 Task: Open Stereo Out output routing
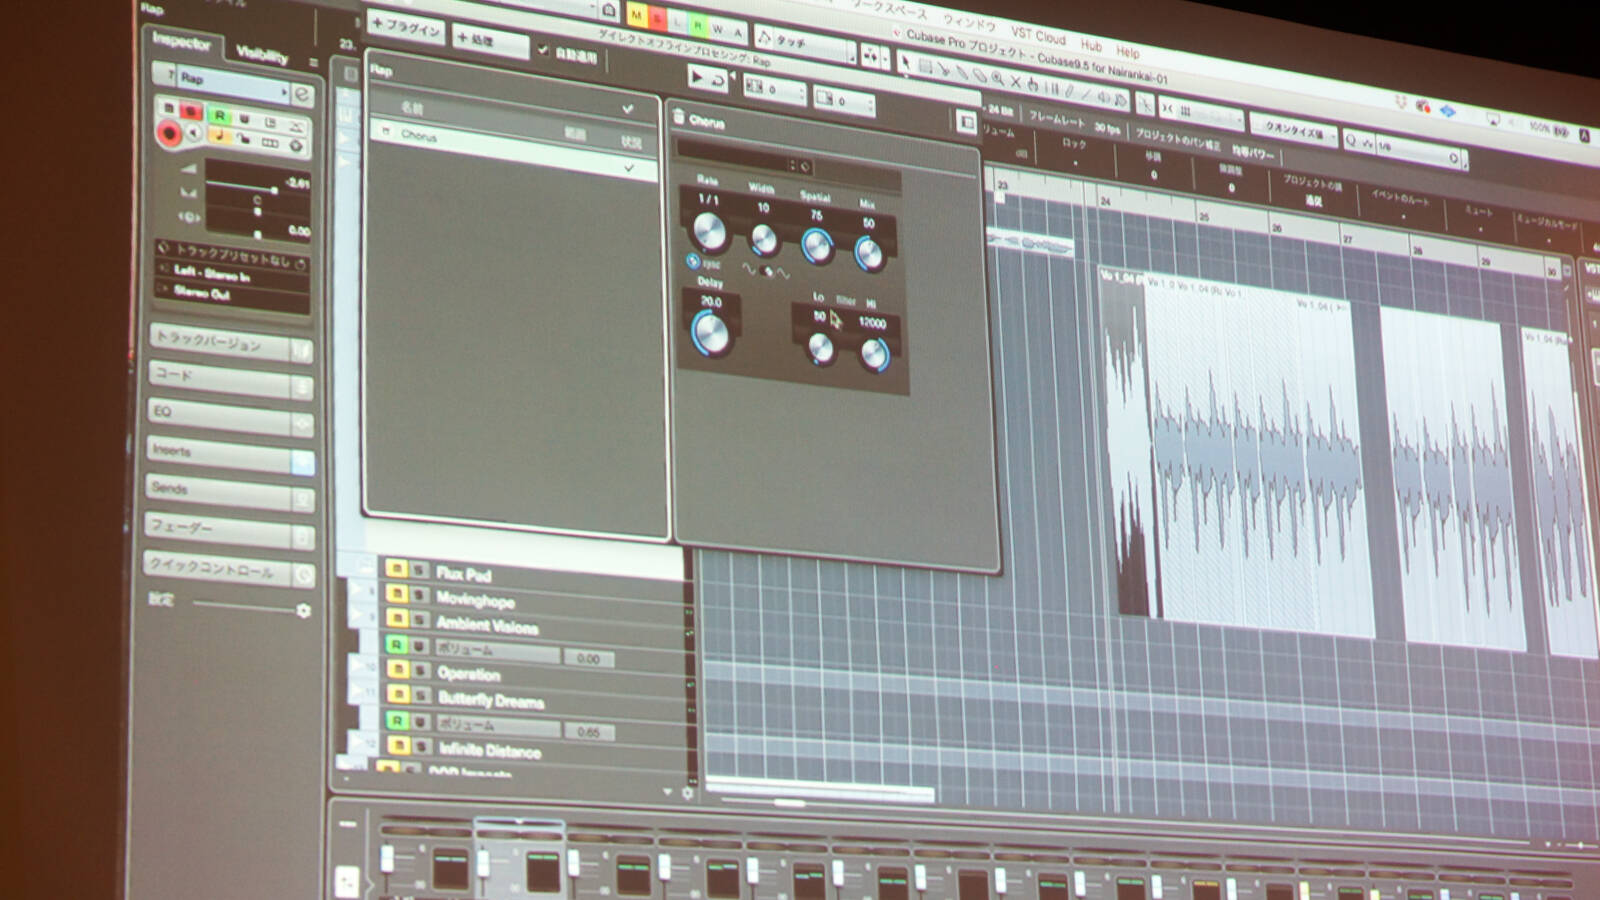tap(232, 292)
